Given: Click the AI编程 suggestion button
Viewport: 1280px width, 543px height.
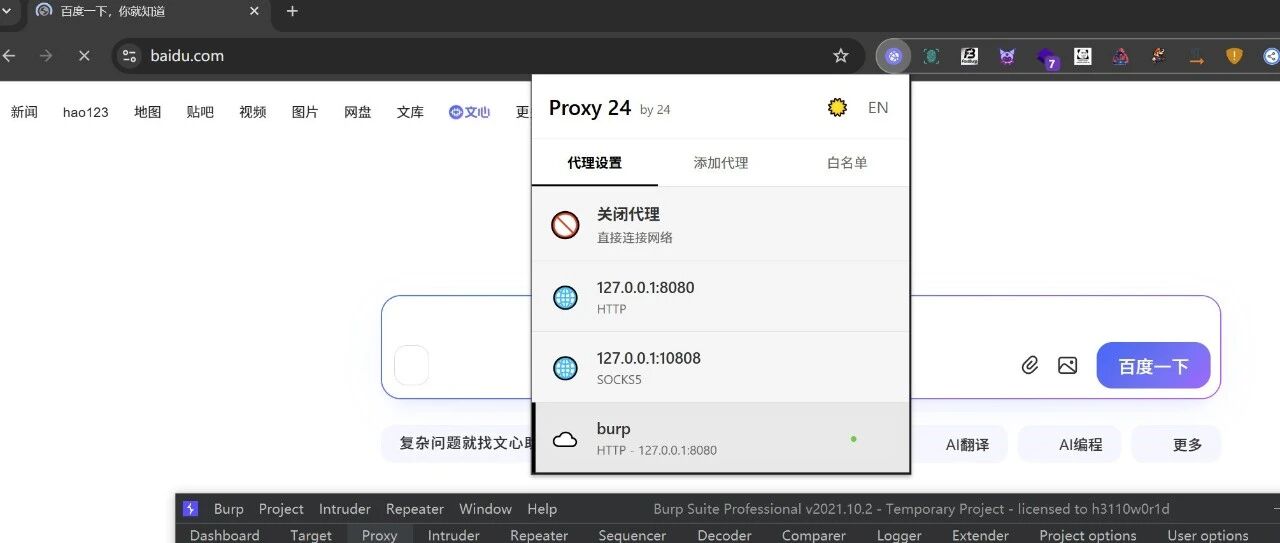Looking at the screenshot, I should [1070, 444].
